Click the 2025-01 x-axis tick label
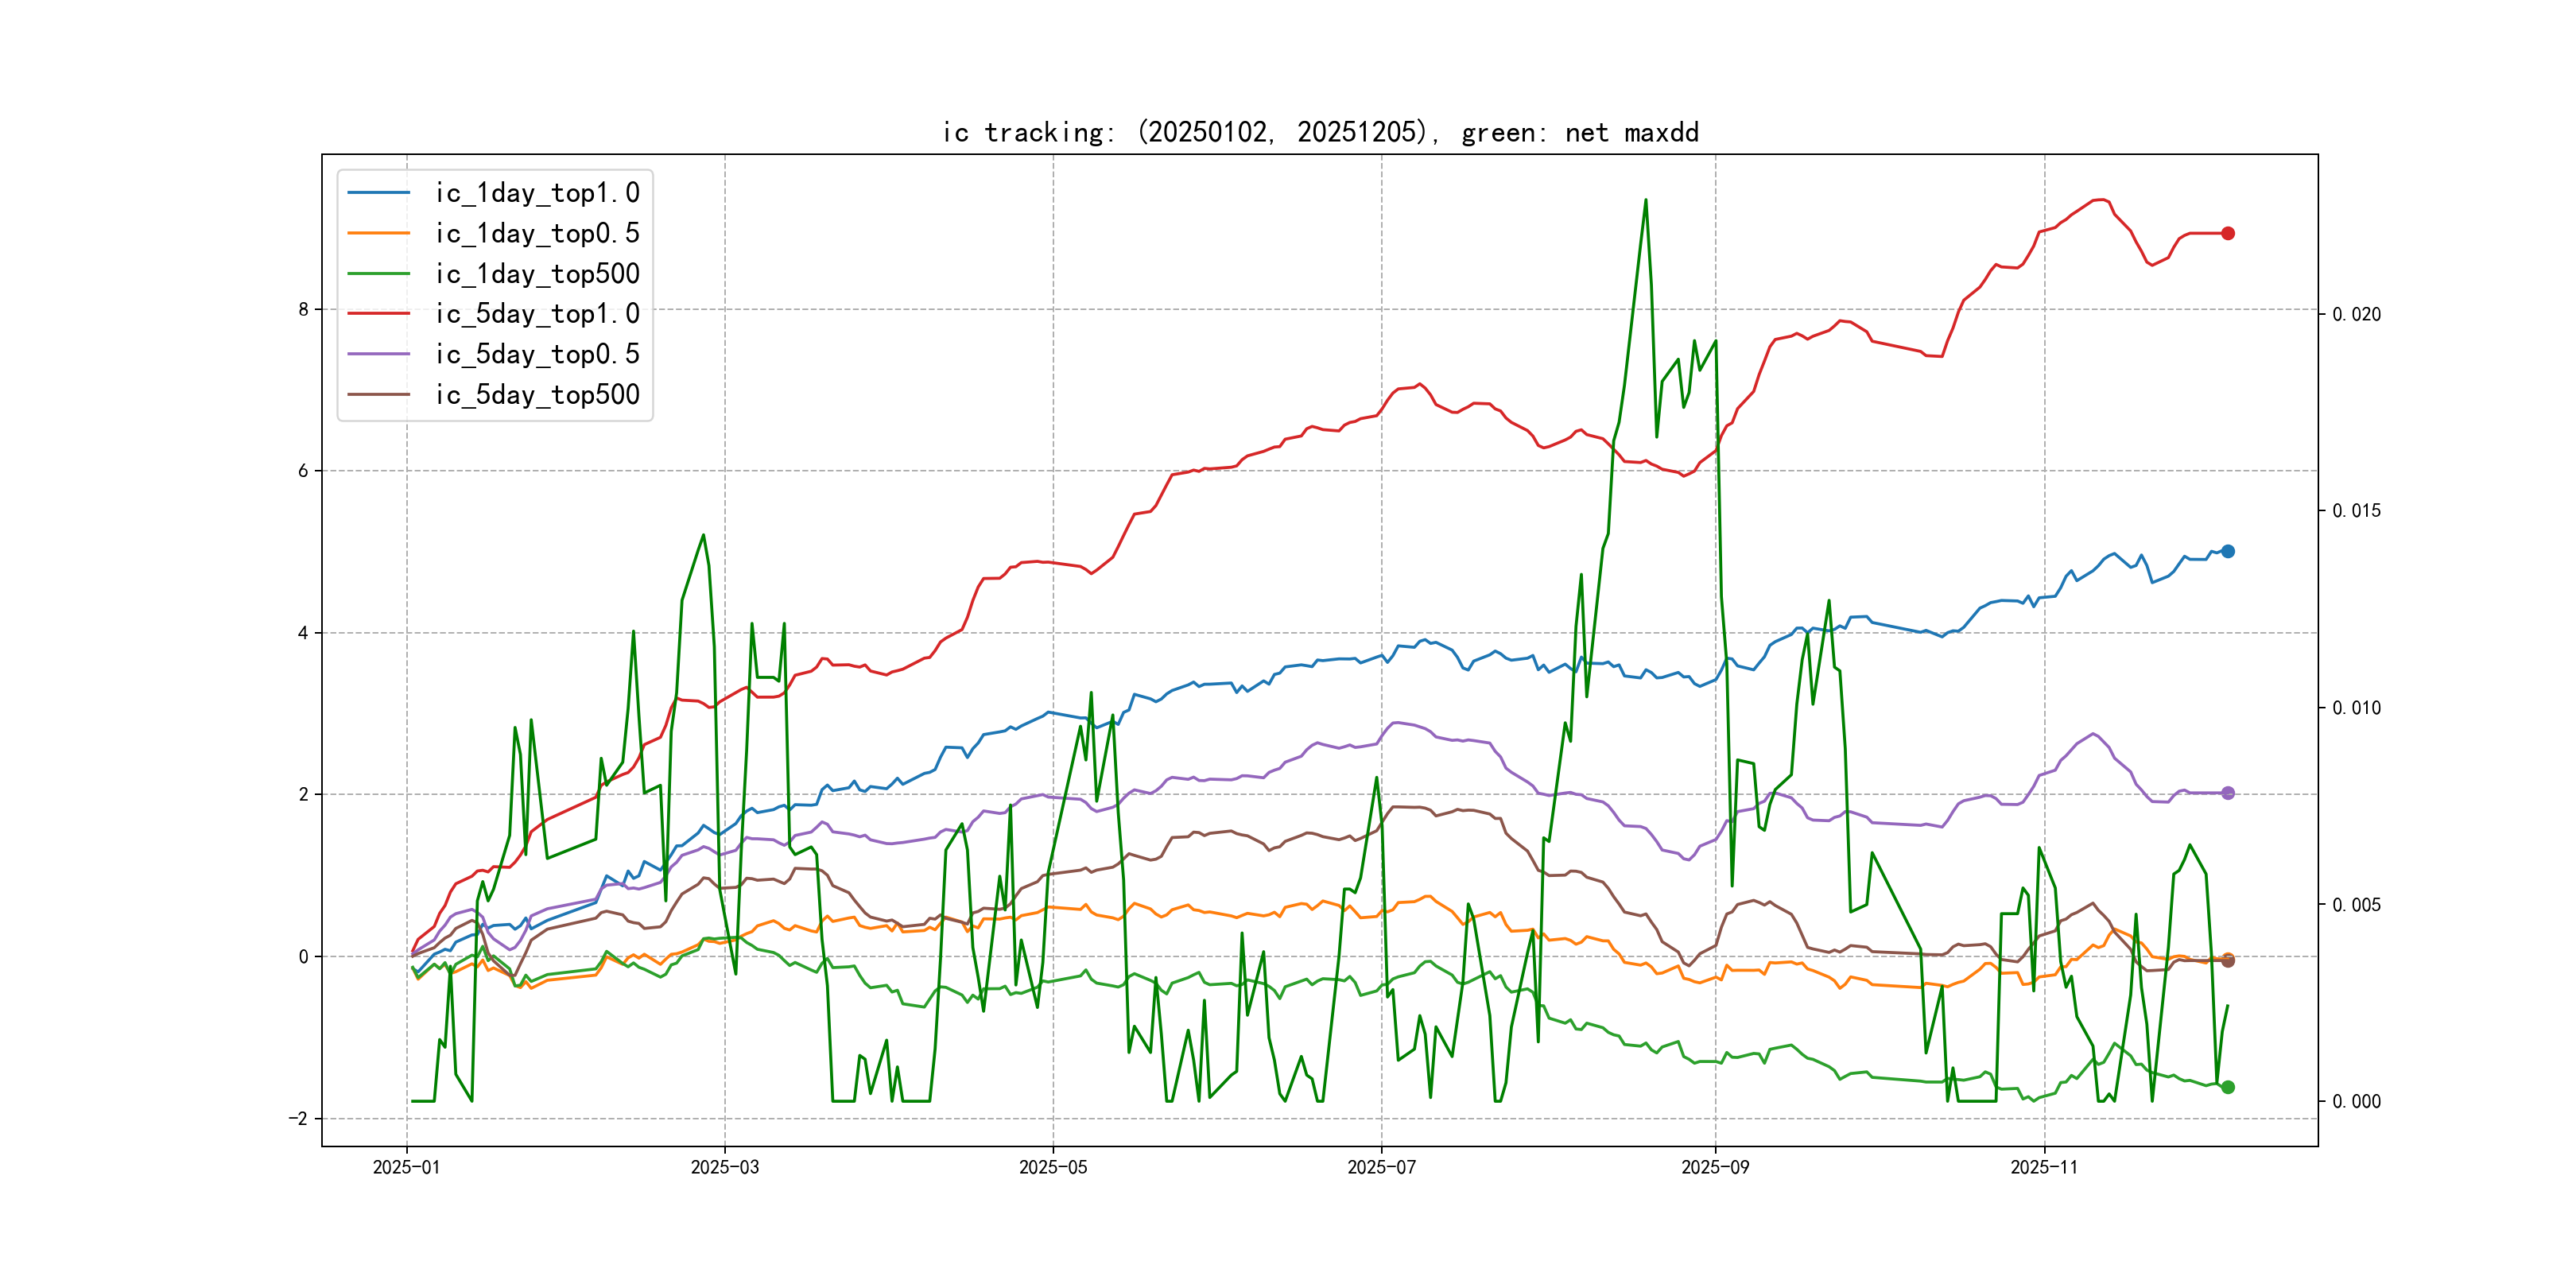Viewport: 2576px width, 1288px height. point(406,1167)
